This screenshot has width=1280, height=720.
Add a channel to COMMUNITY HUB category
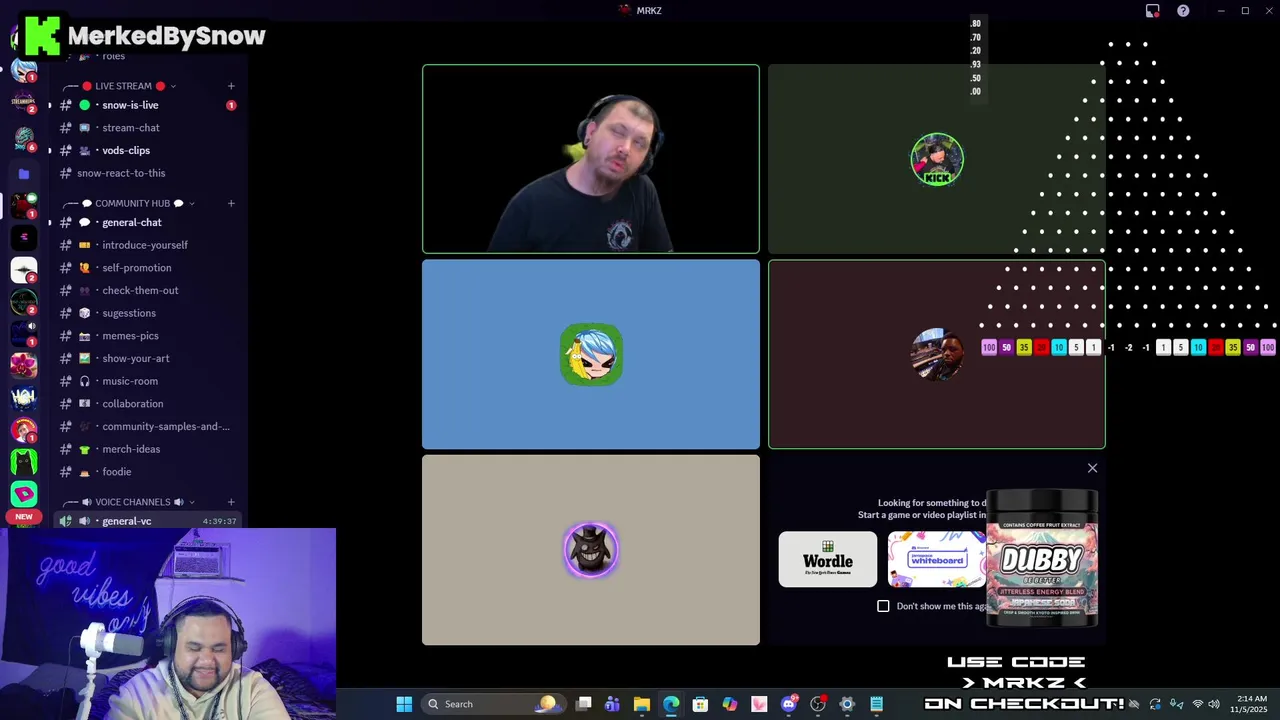coord(231,203)
